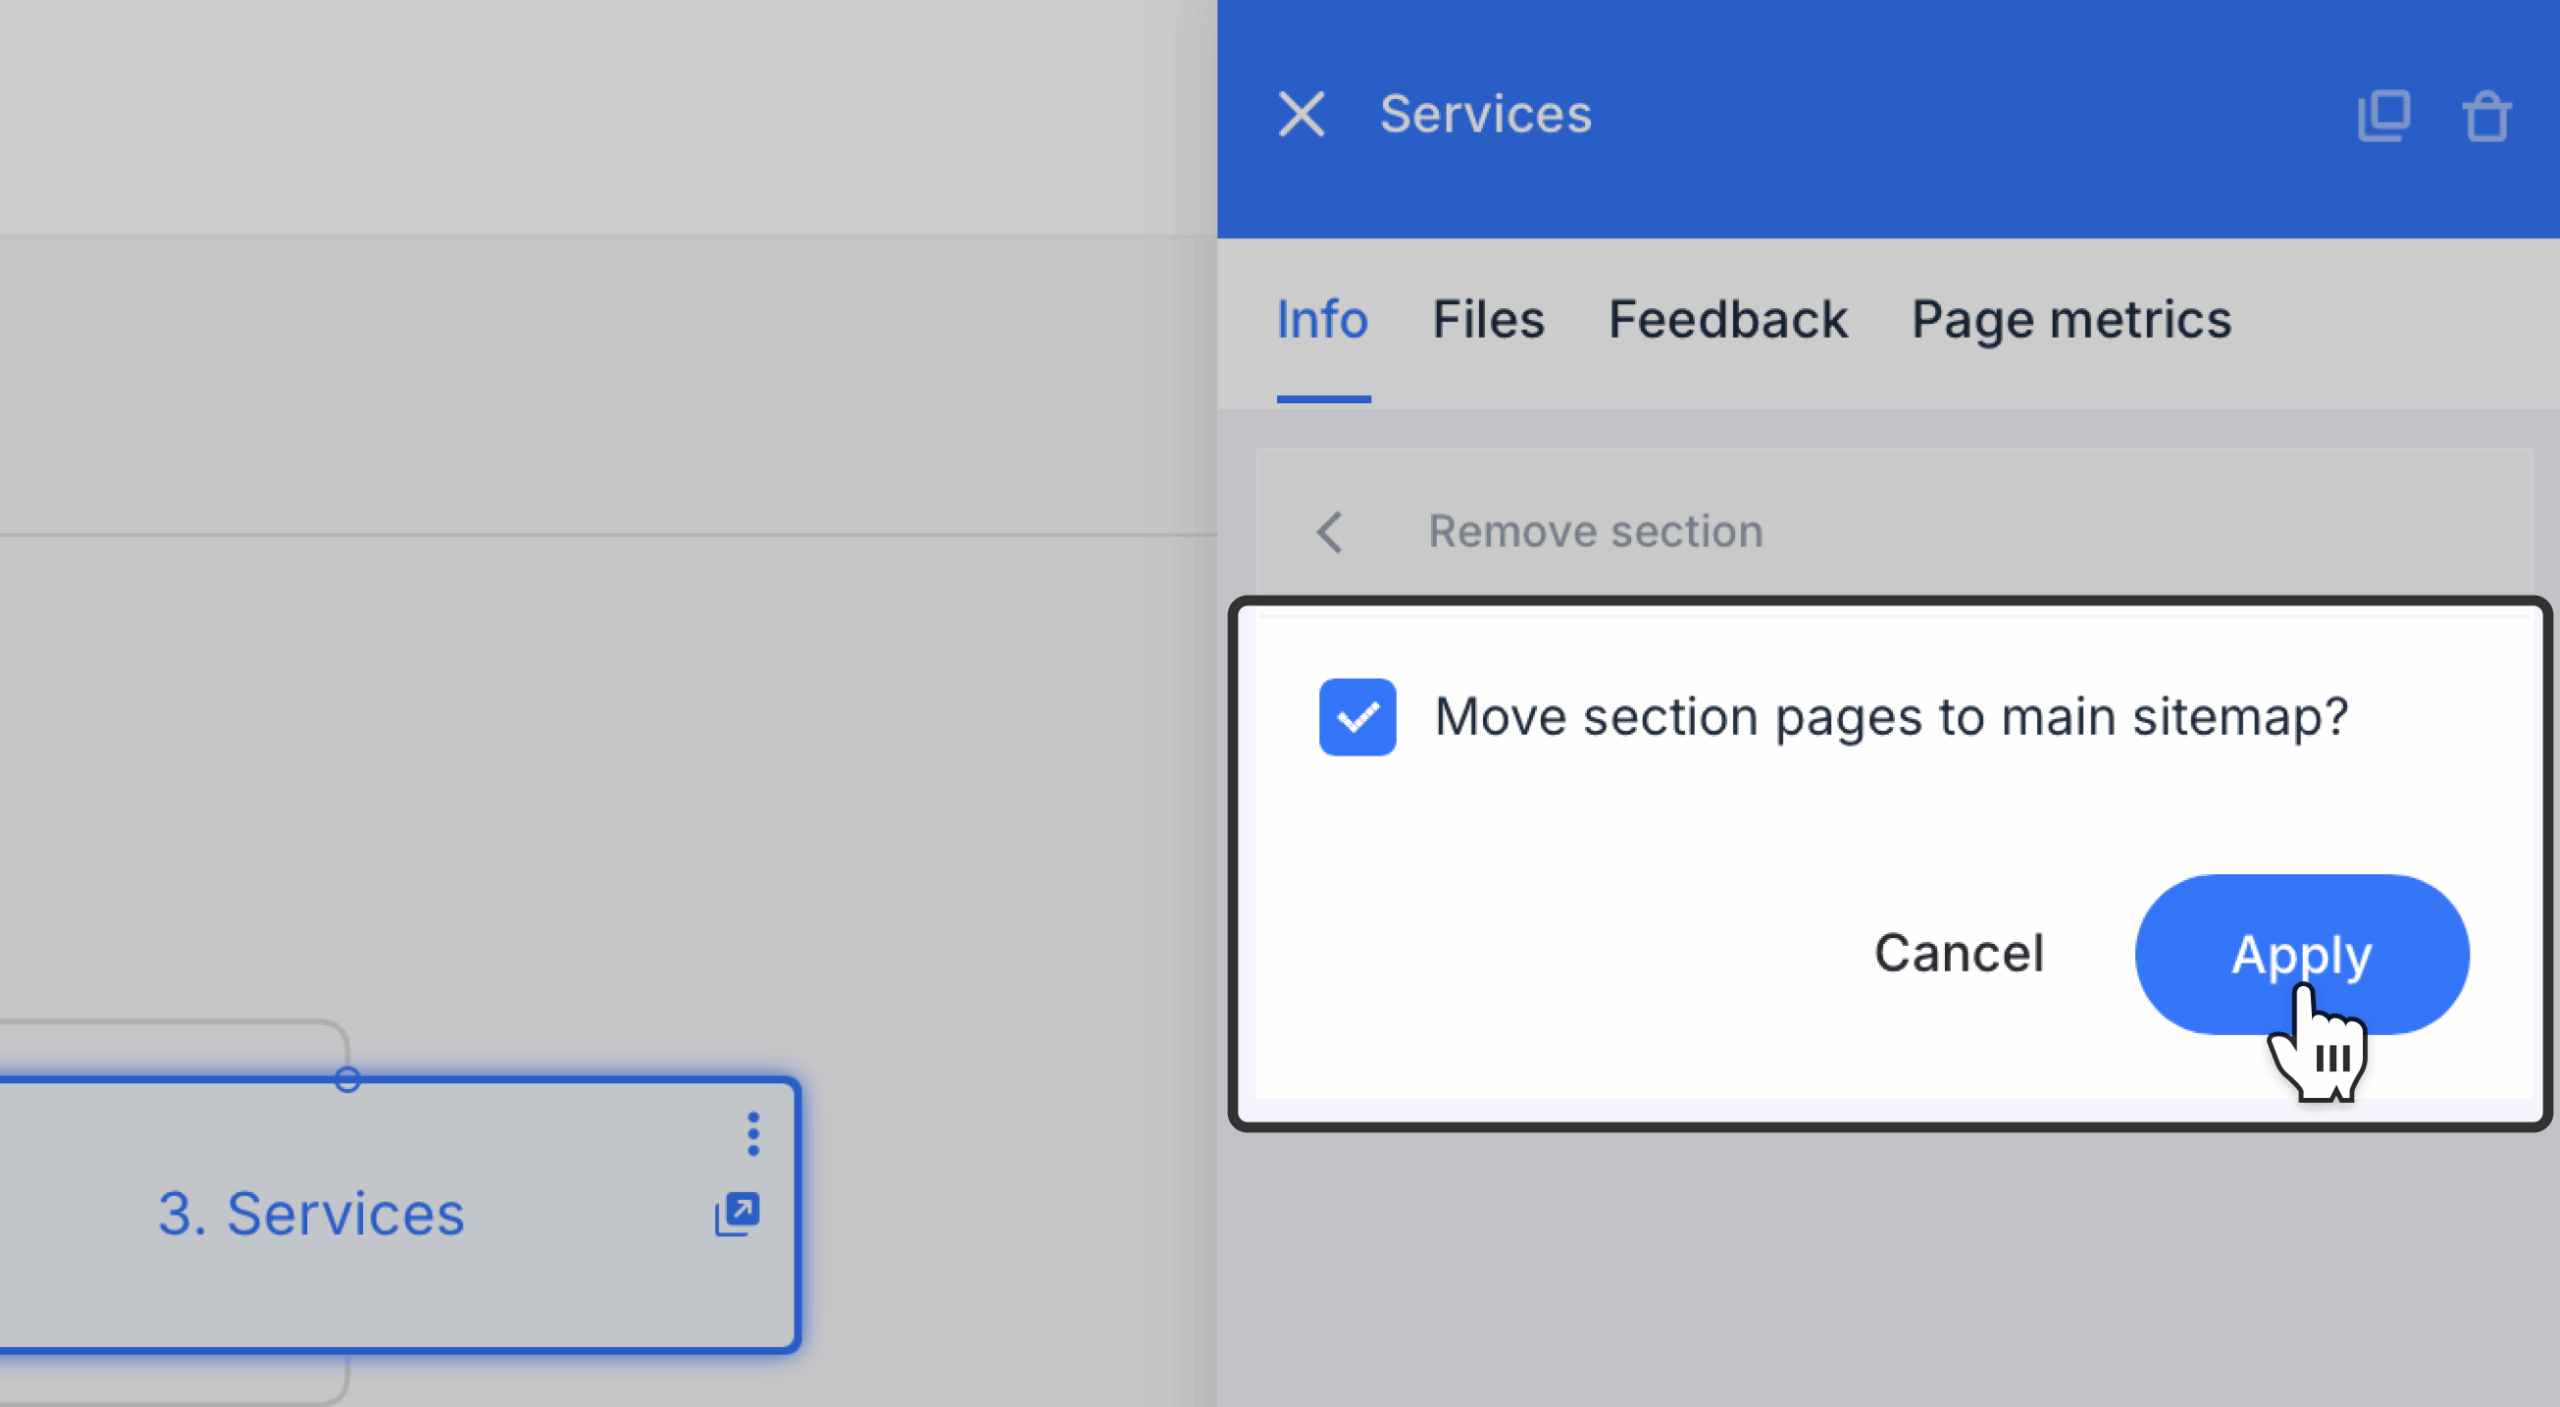Click the Services title in panel header
The height and width of the screenshot is (1407, 2560).
pos(1486,114)
